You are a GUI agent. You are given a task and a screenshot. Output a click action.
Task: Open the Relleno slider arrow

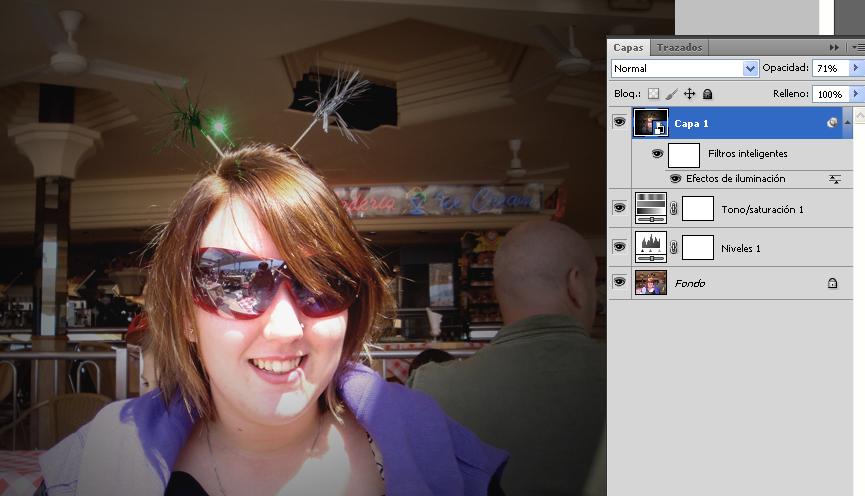pyautogui.click(x=855, y=94)
